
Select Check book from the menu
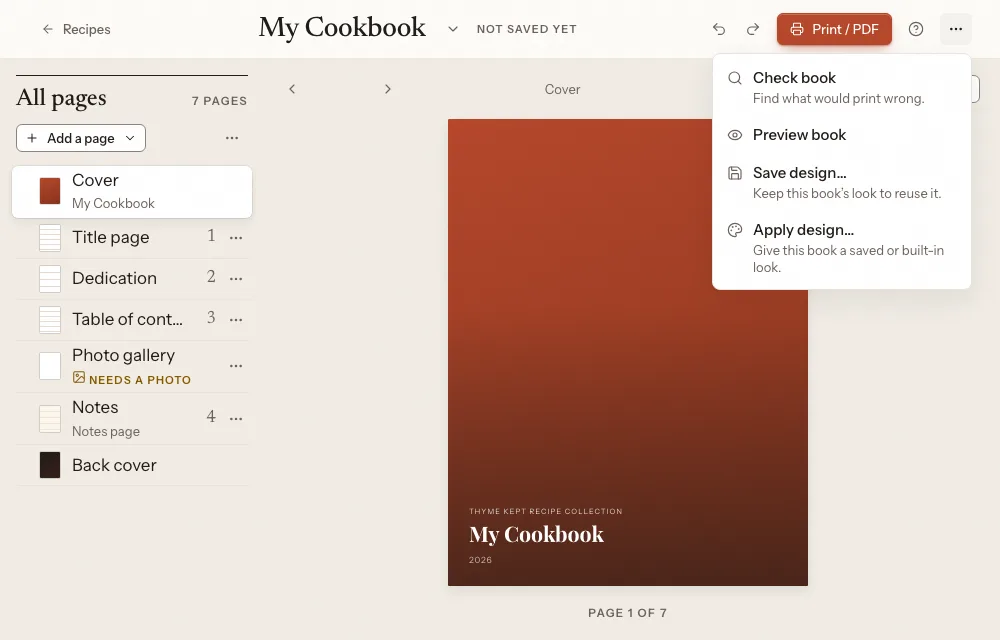click(841, 87)
